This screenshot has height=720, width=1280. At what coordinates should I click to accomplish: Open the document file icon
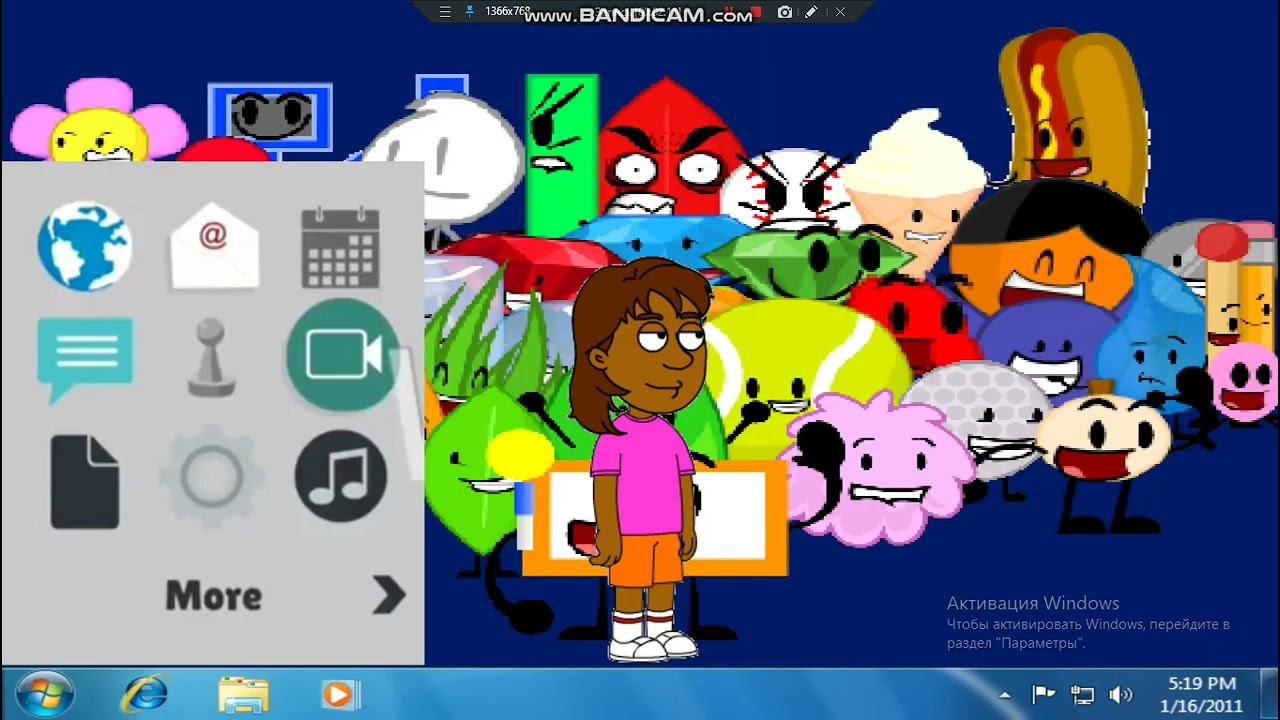pos(85,482)
